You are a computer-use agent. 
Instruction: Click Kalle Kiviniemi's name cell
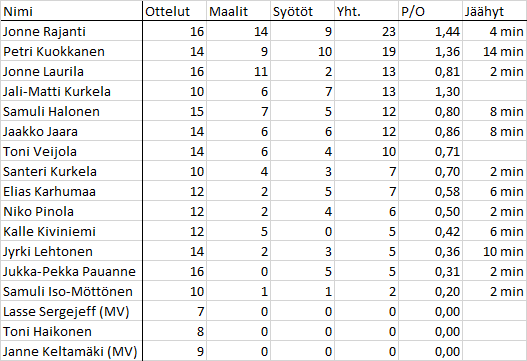(71, 231)
